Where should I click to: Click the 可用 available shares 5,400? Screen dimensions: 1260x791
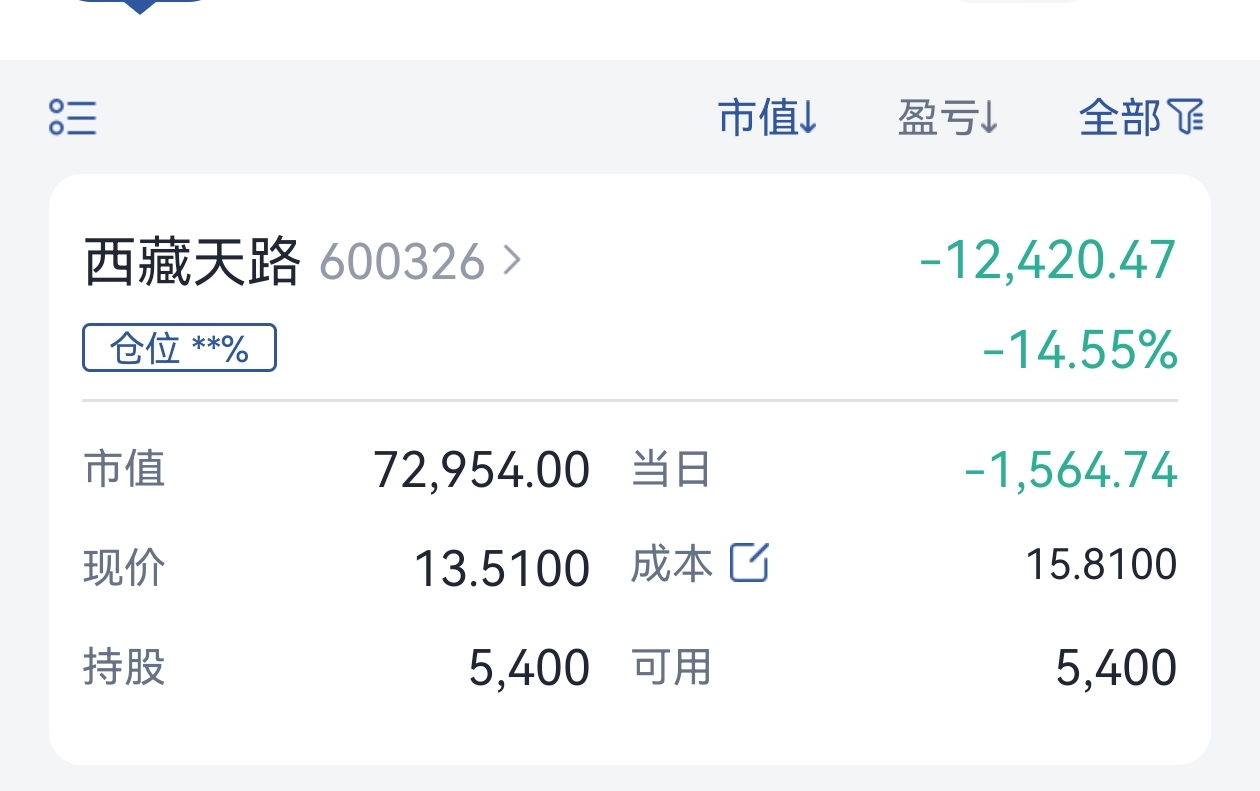click(x=1116, y=667)
